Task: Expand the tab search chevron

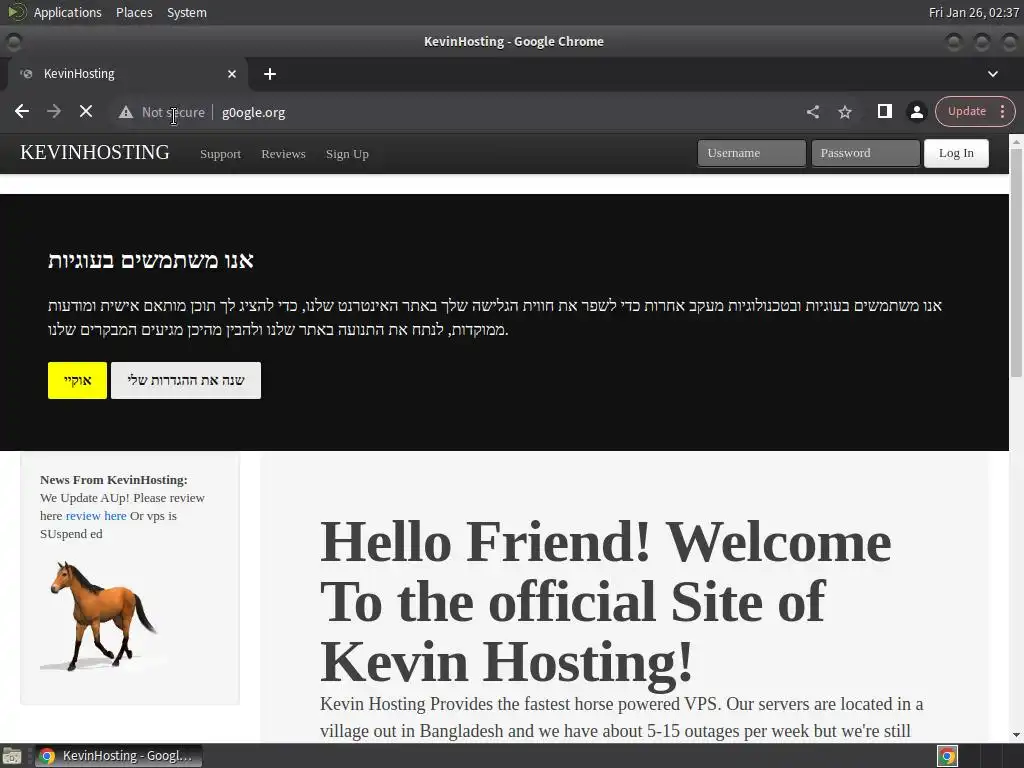Action: click(x=993, y=74)
